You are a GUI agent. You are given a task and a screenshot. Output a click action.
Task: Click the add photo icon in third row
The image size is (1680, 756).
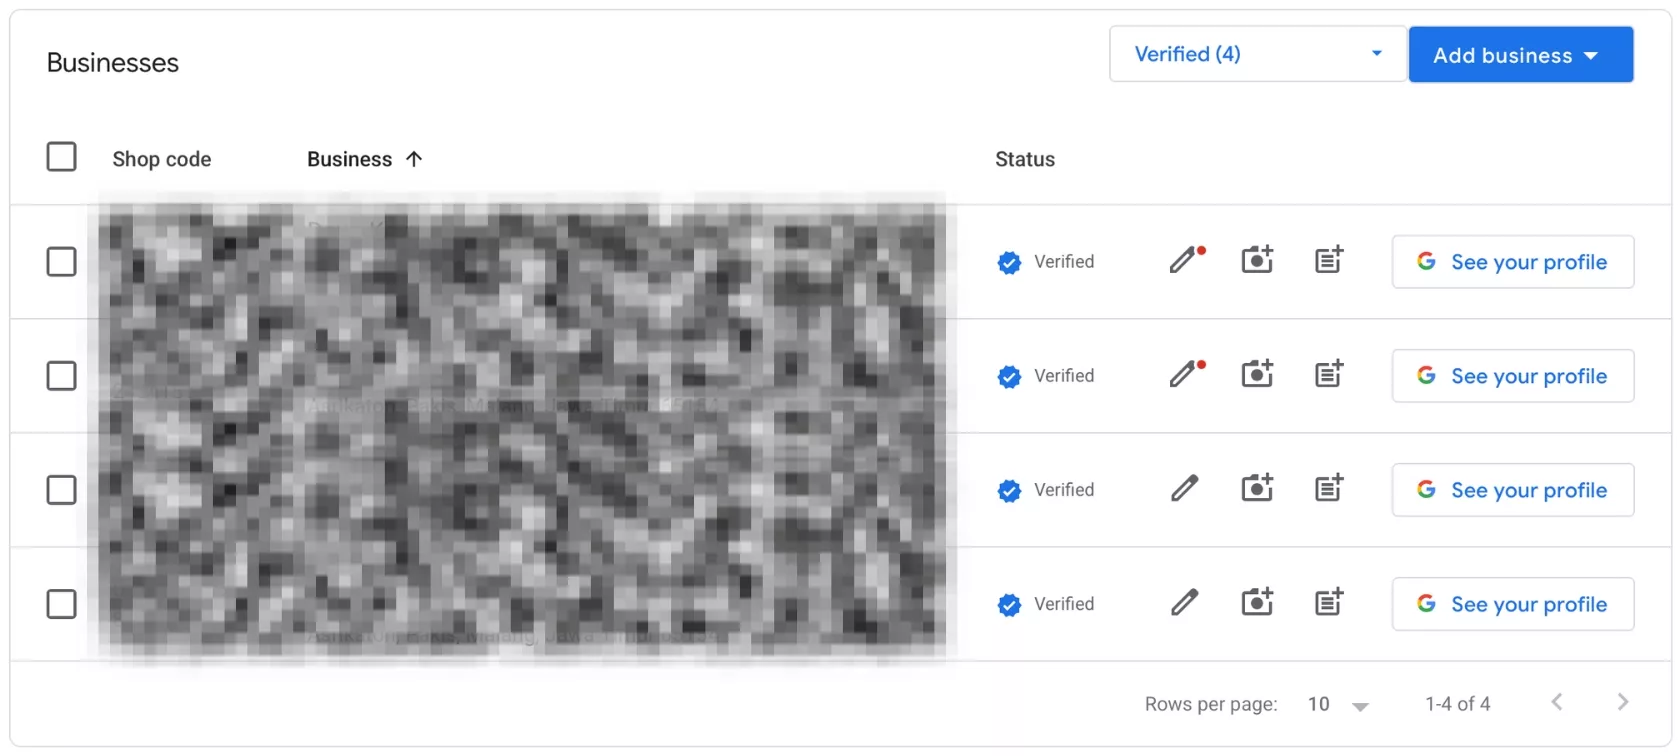pos(1257,488)
